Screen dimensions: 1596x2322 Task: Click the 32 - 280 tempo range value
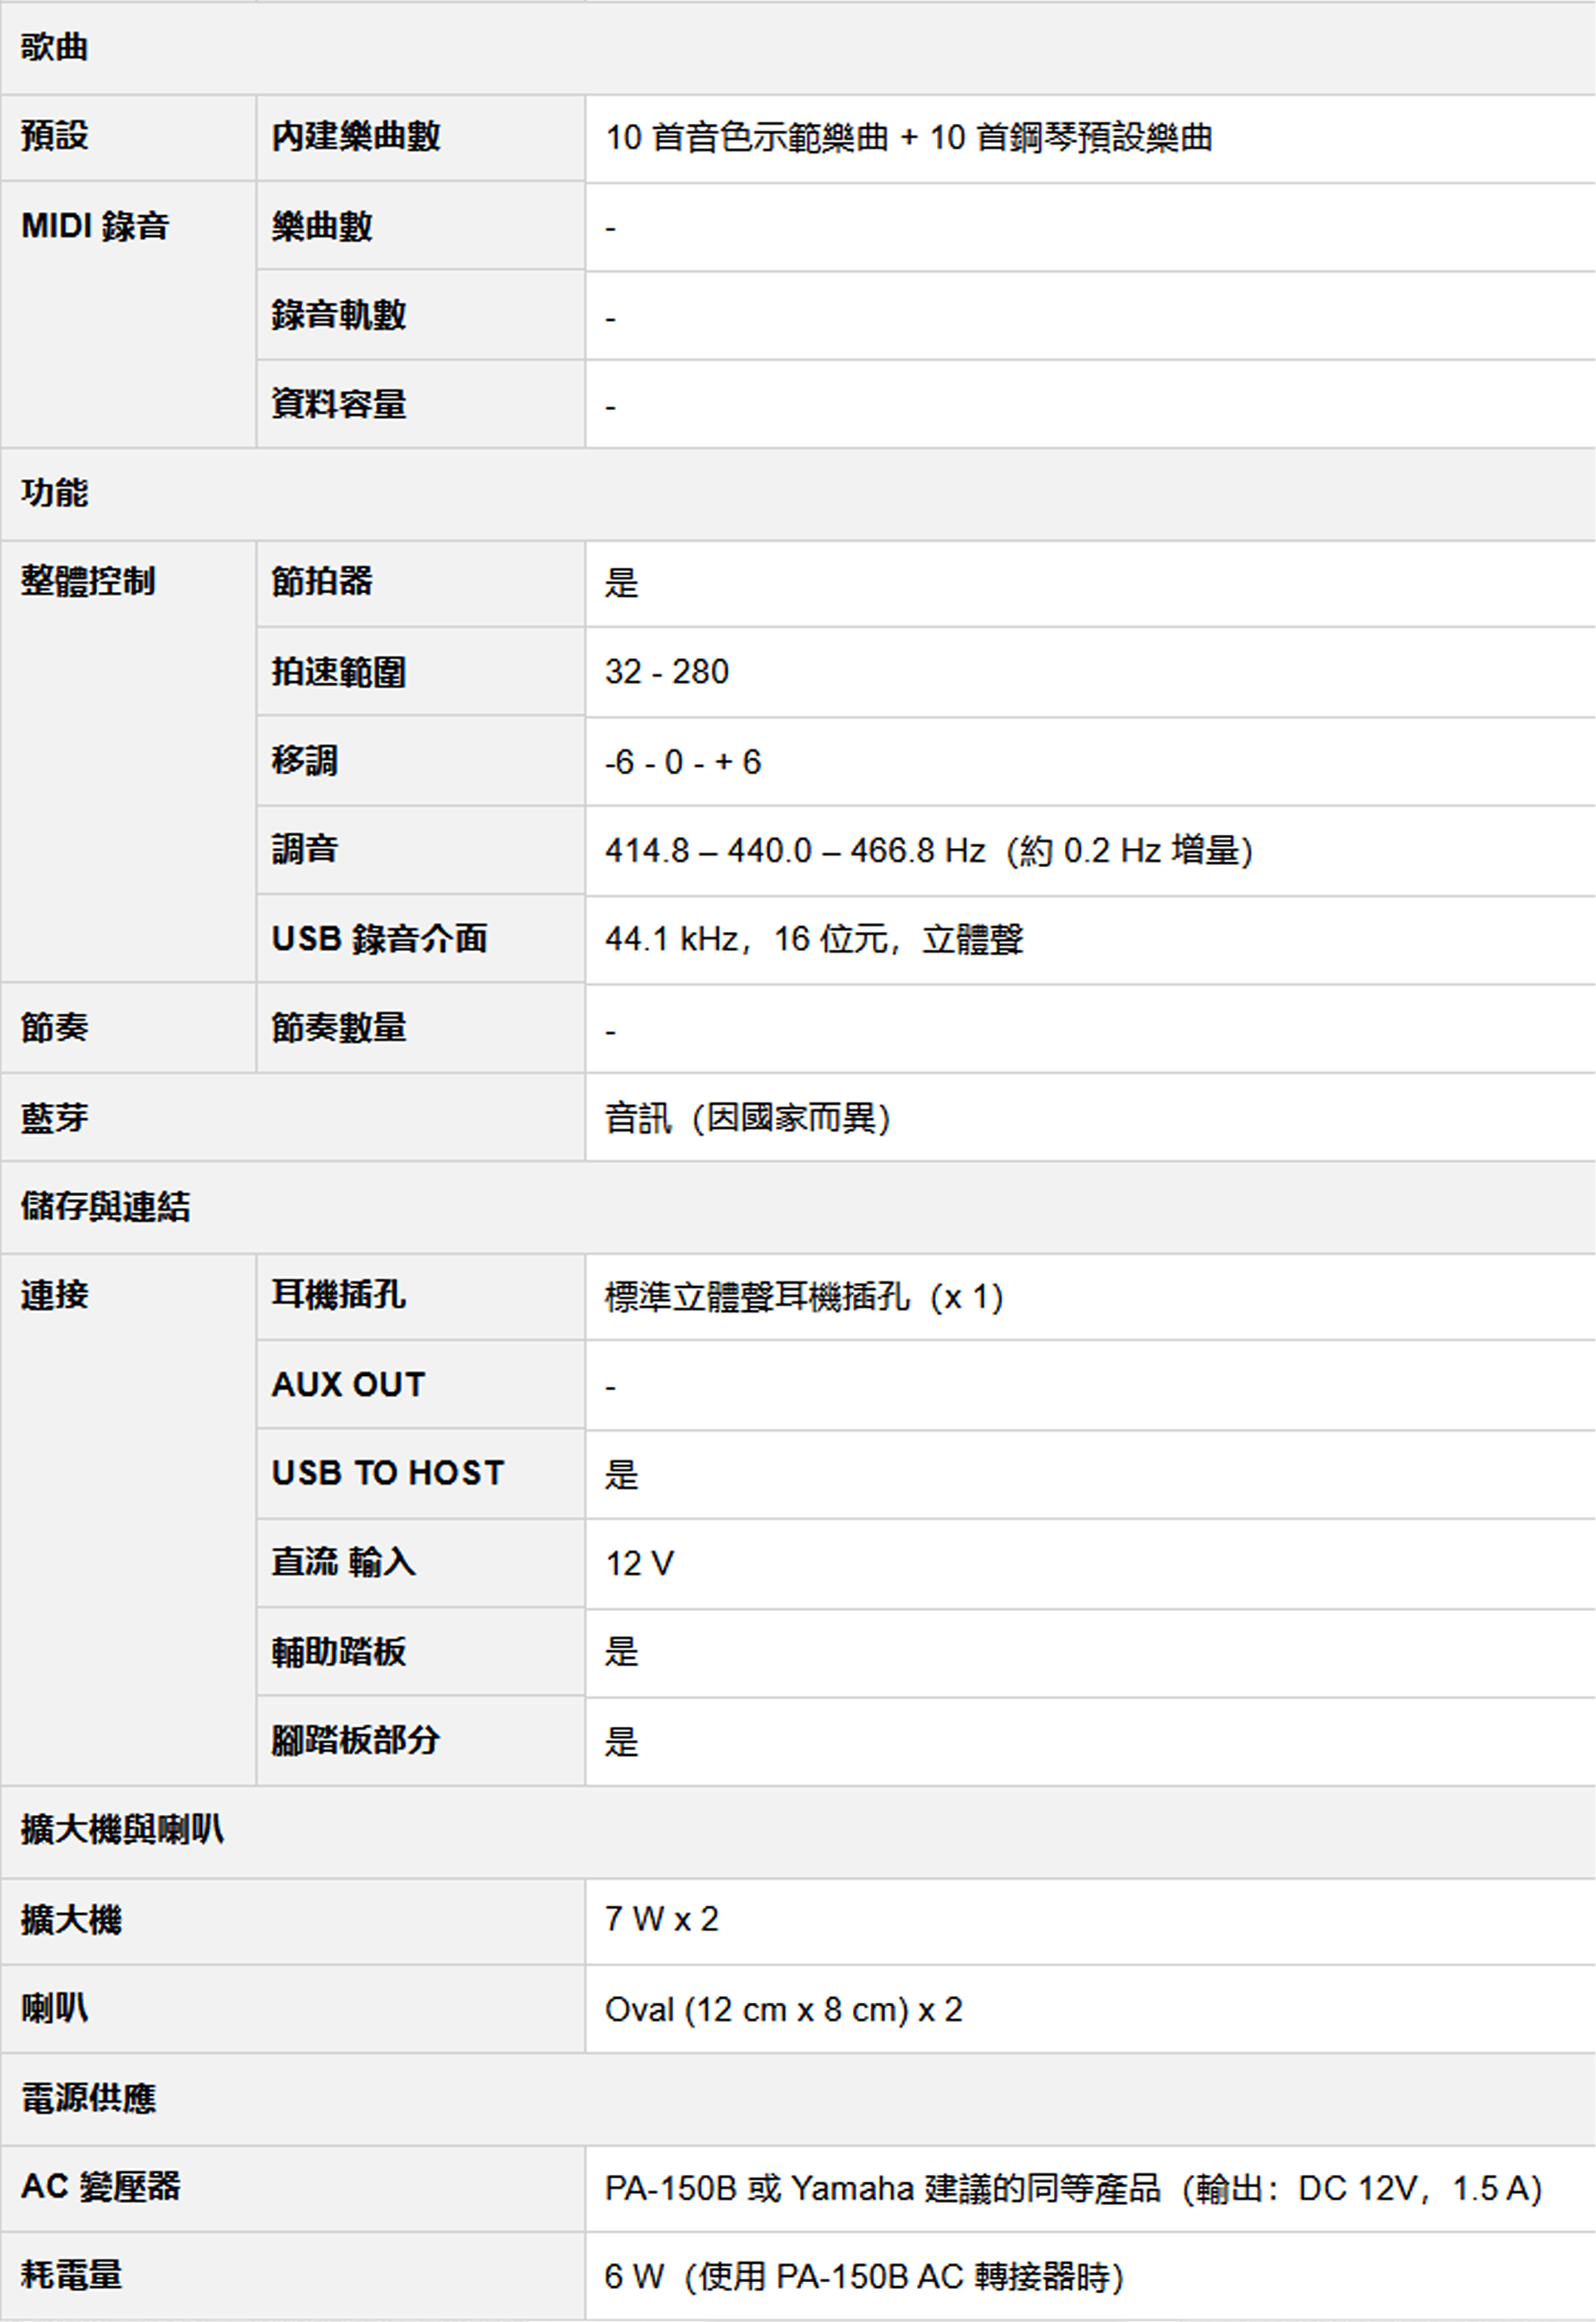click(x=667, y=672)
